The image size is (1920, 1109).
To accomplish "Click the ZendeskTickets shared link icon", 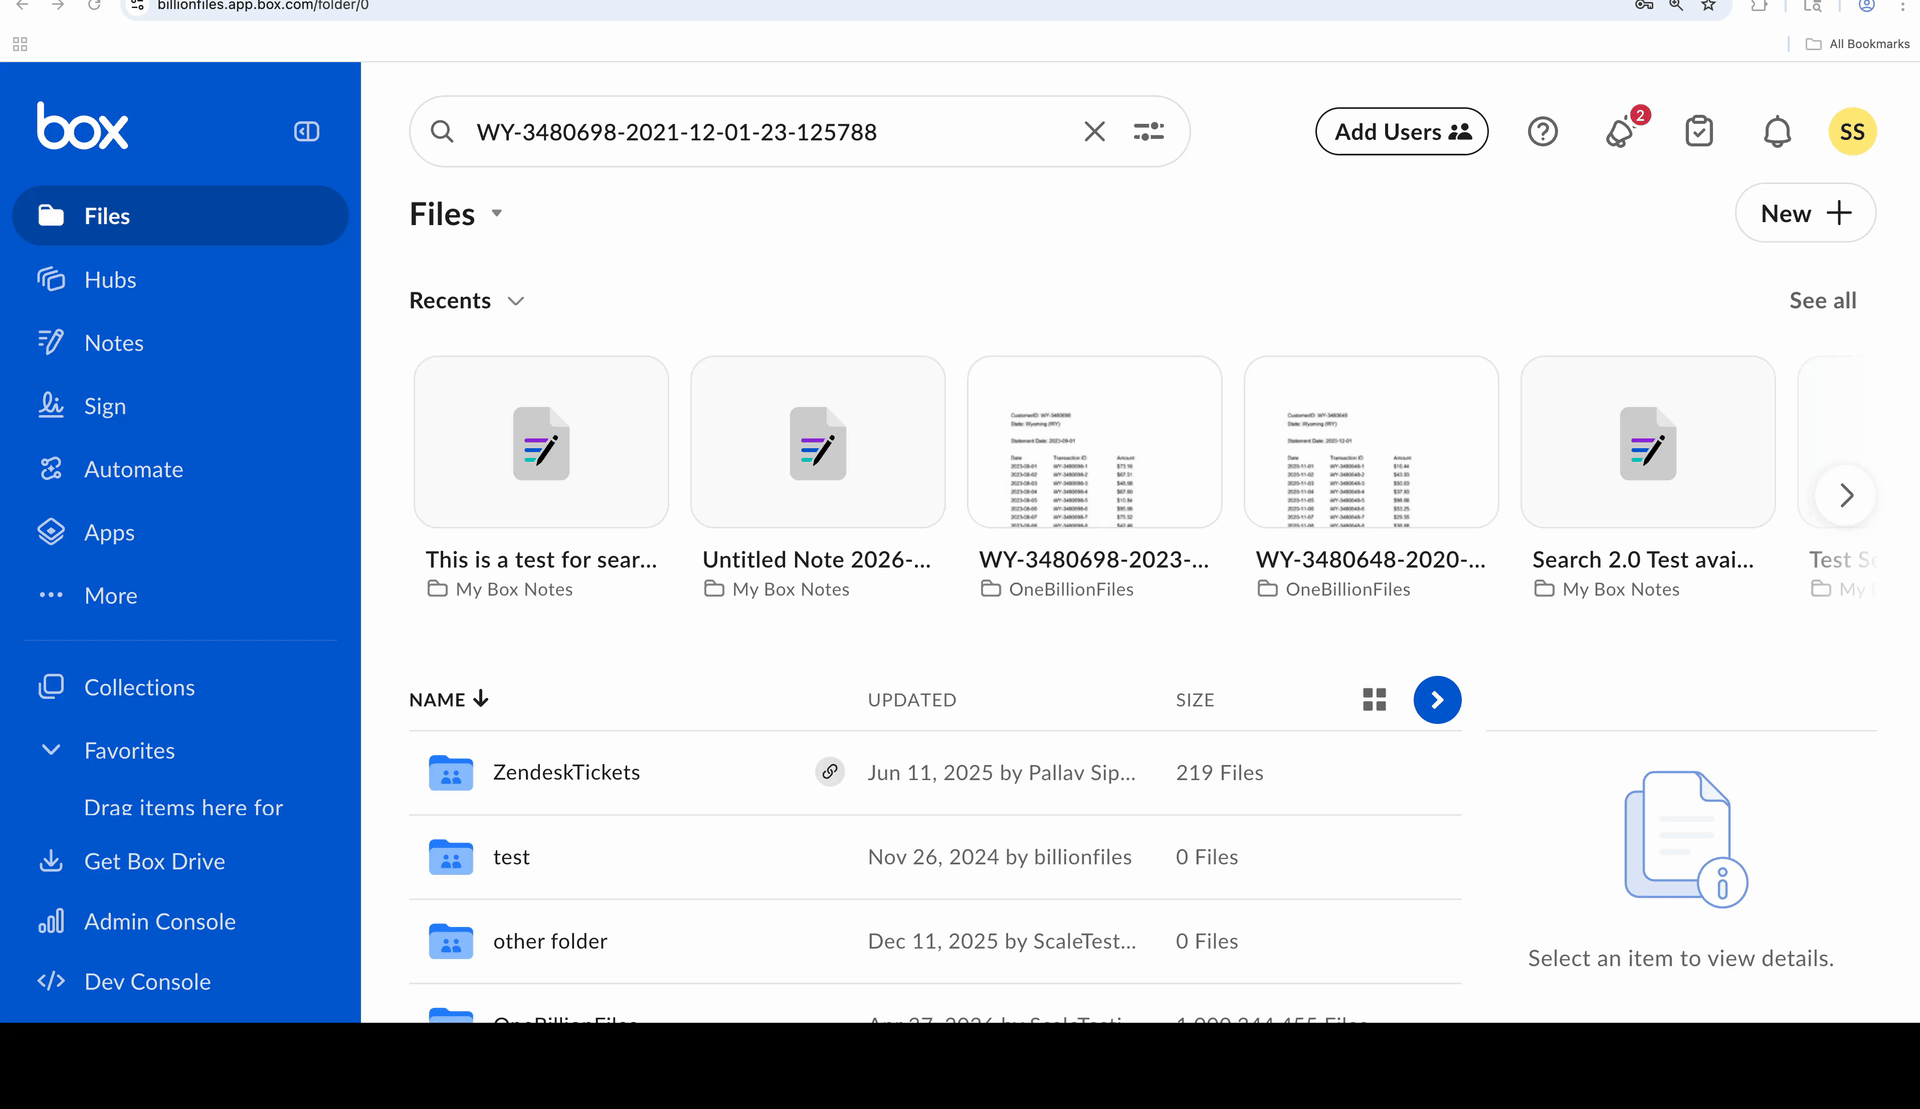I will click(x=830, y=772).
